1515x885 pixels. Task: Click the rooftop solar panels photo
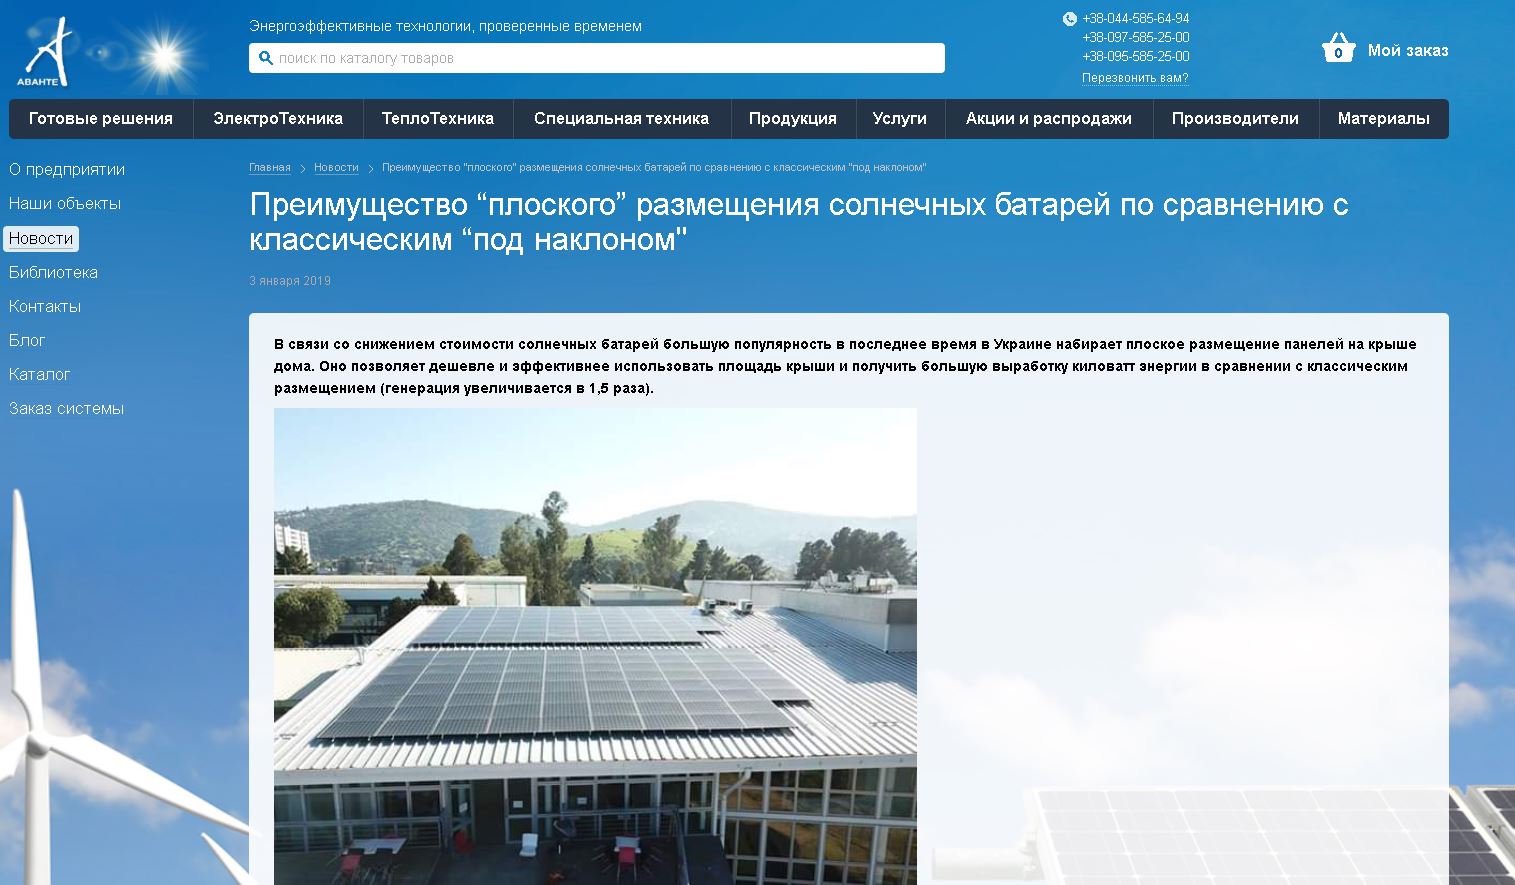pyautogui.click(x=595, y=645)
